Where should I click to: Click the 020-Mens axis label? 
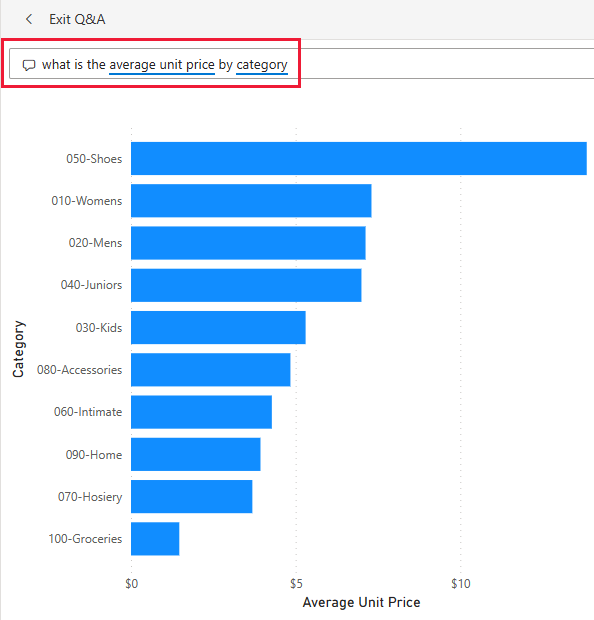(x=95, y=243)
